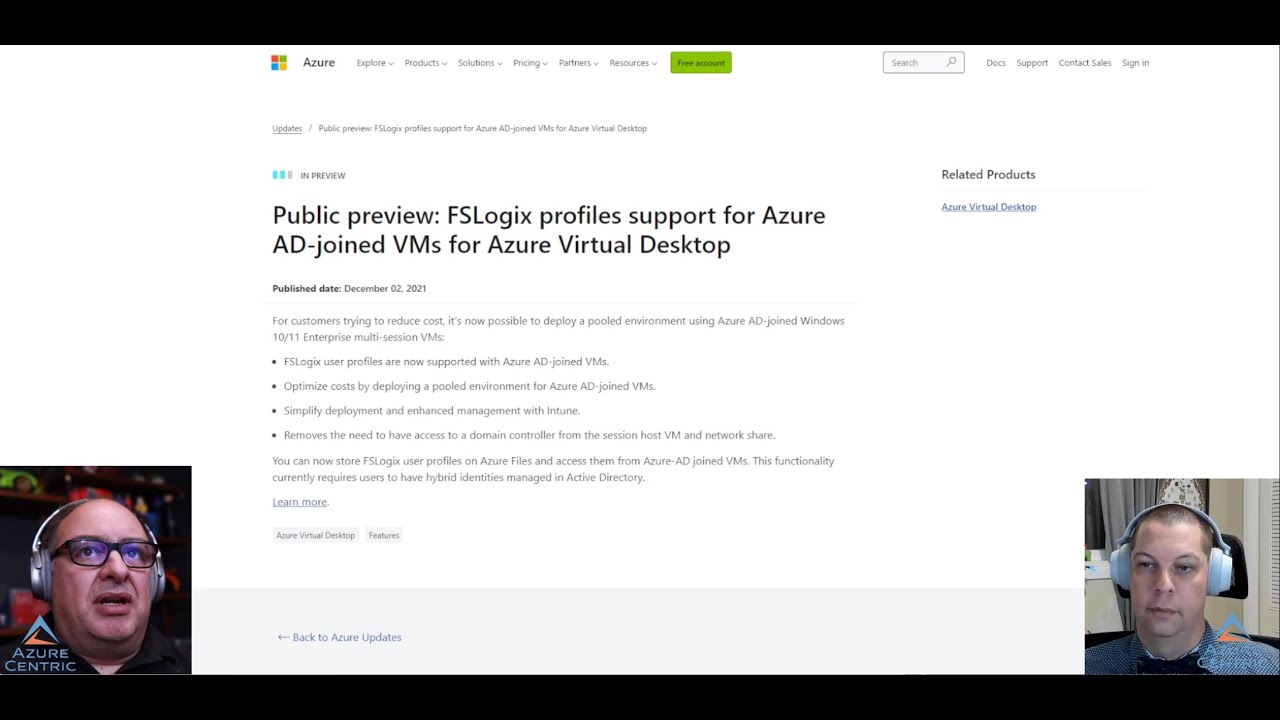This screenshot has width=1280, height=720.
Task: Focus the Search input field
Action: pos(923,62)
